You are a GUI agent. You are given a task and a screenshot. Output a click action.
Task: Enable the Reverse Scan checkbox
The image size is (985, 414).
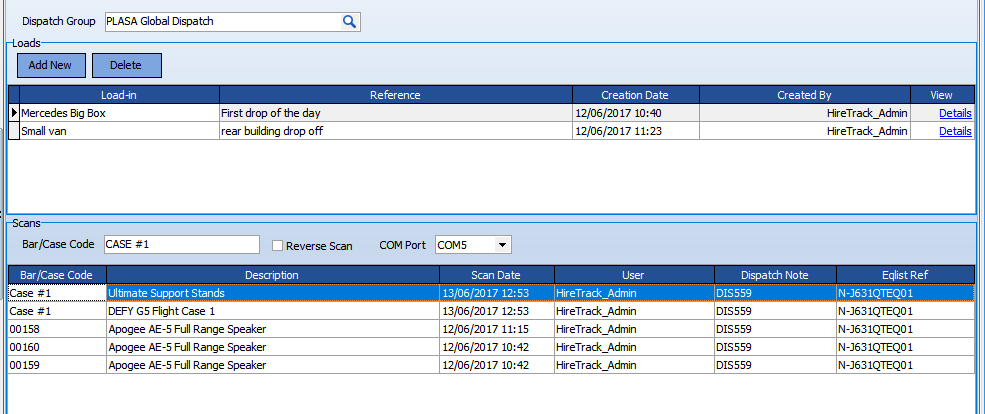[279, 245]
